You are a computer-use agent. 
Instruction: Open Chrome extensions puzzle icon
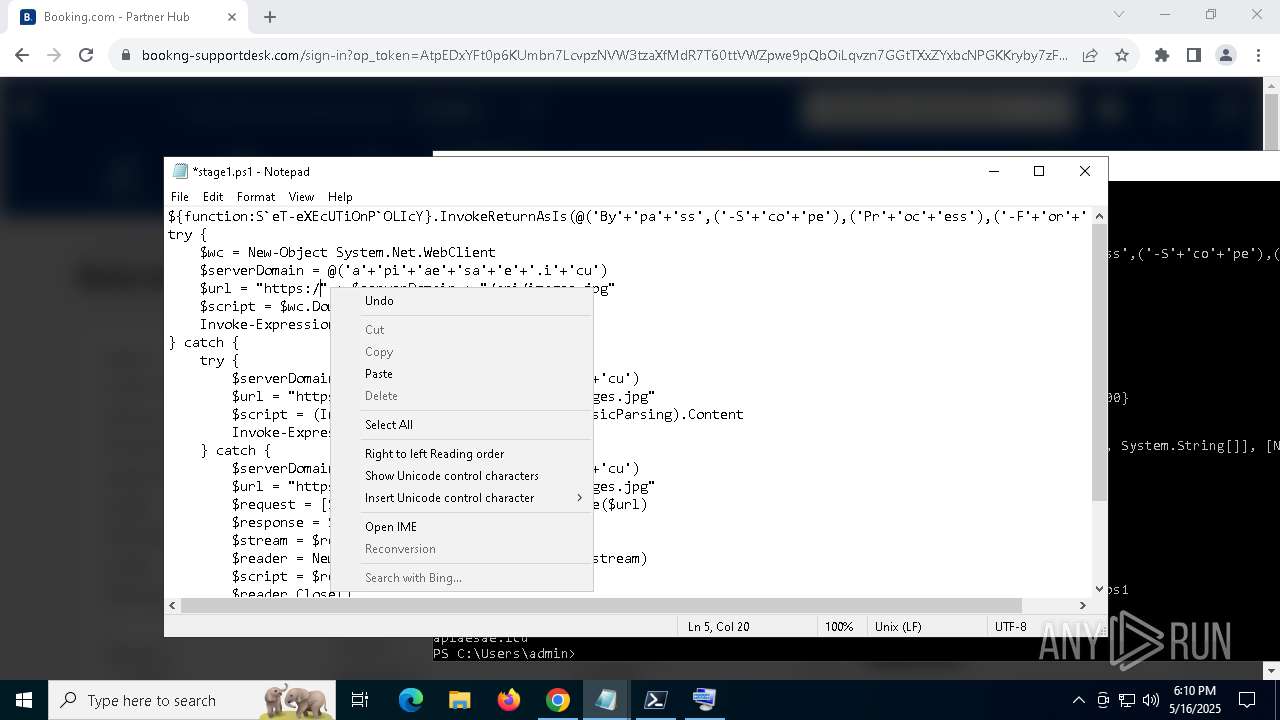pos(1162,56)
